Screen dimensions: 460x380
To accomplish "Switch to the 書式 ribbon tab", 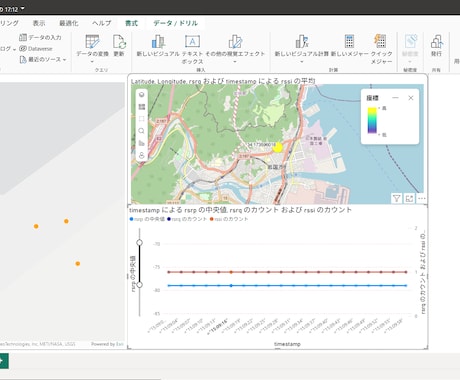I will [131, 23].
